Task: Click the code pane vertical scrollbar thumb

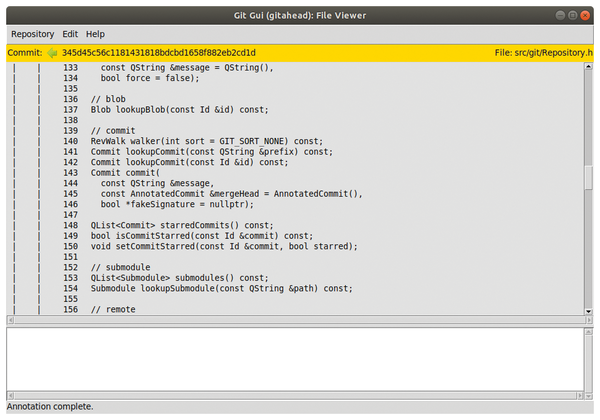Action: pyautogui.click(x=589, y=177)
